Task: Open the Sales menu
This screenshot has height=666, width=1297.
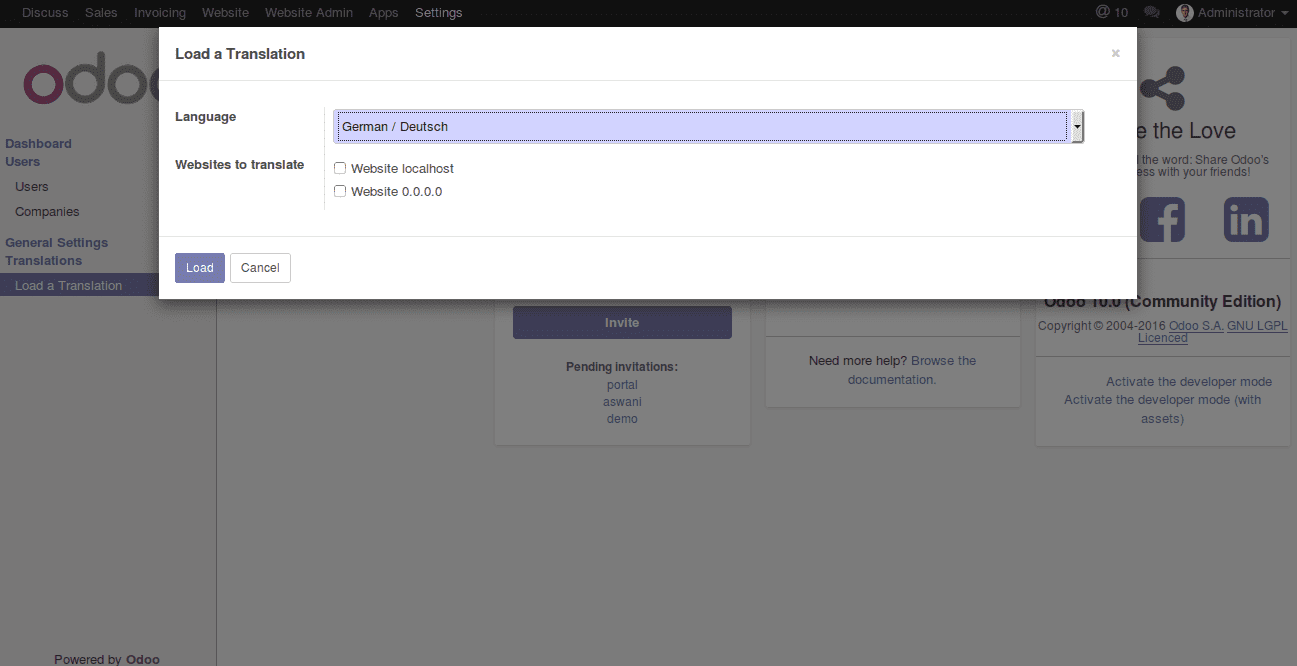Action: pyautogui.click(x=101, y=13)
